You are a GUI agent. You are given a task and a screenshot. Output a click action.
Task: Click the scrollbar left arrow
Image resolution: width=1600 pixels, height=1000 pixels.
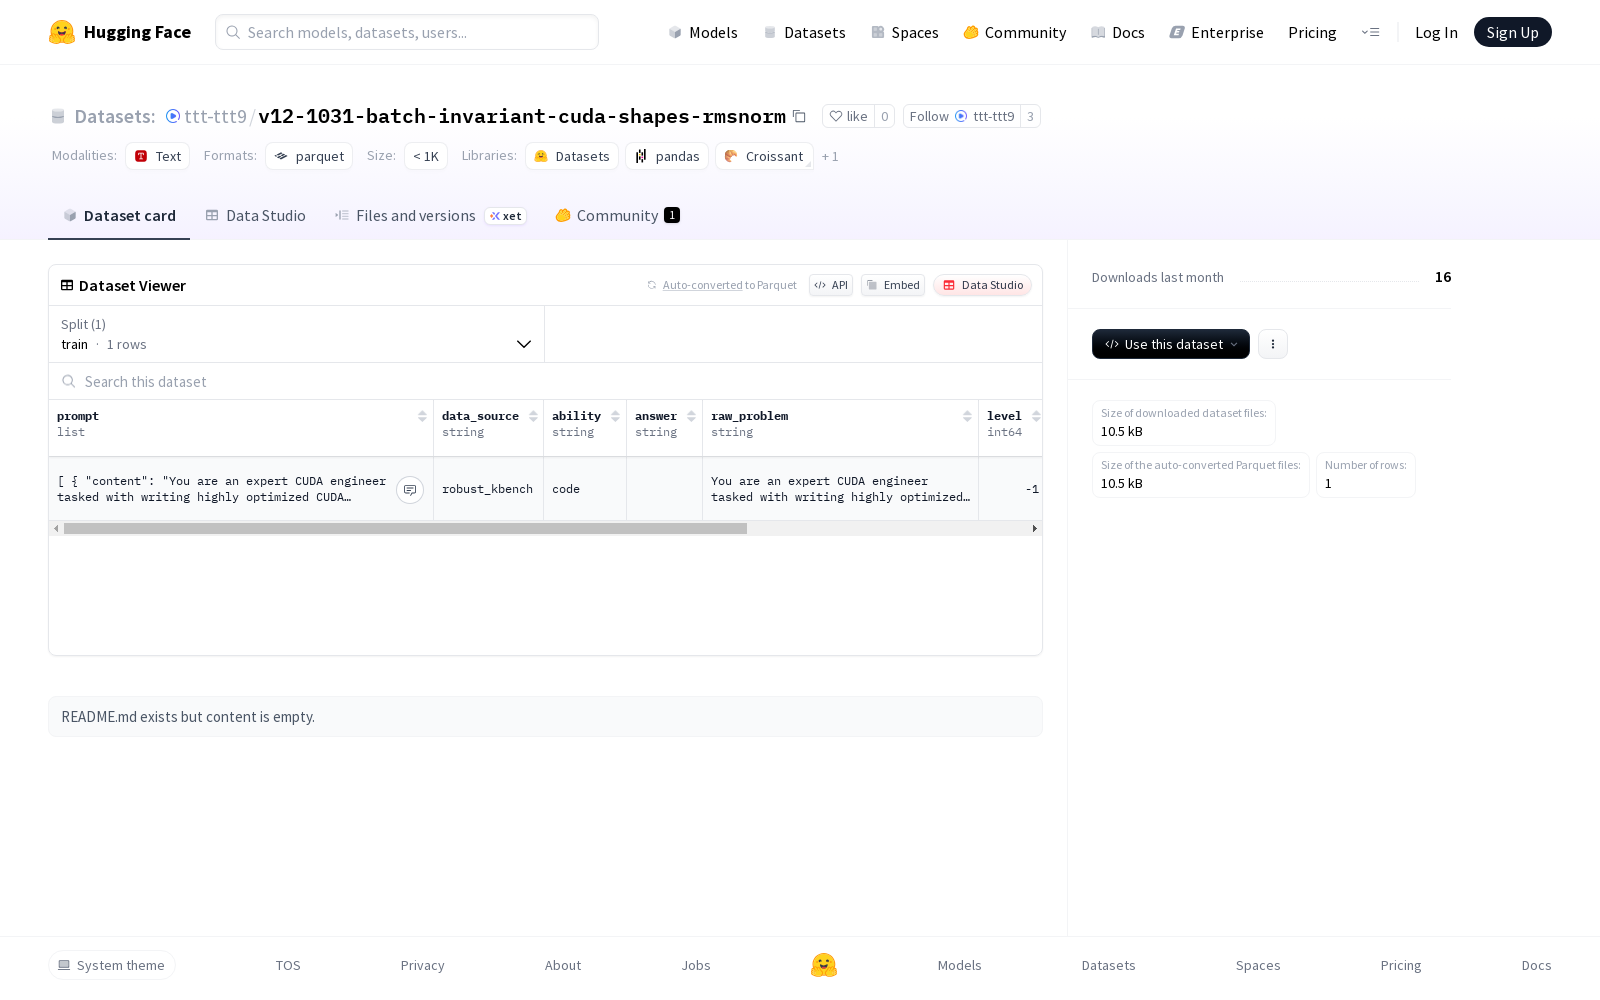click(x=56, y=528)
